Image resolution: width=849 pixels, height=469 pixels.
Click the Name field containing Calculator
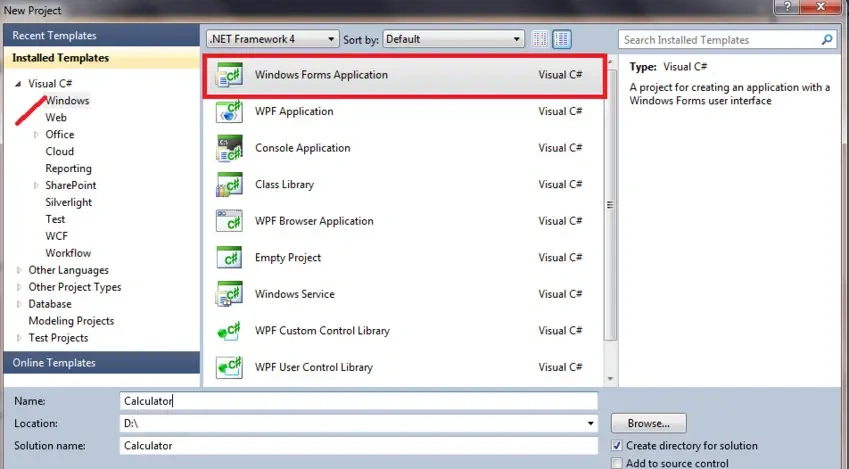point(358,401)
